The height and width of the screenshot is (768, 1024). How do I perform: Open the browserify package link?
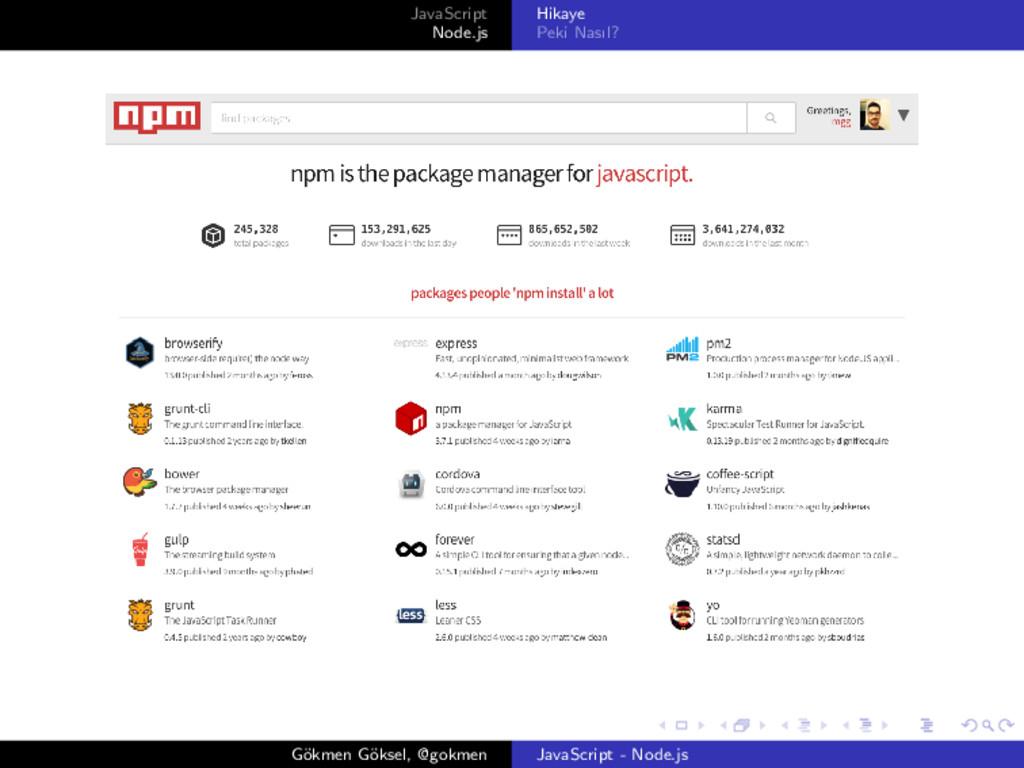(x=193, y=344)
